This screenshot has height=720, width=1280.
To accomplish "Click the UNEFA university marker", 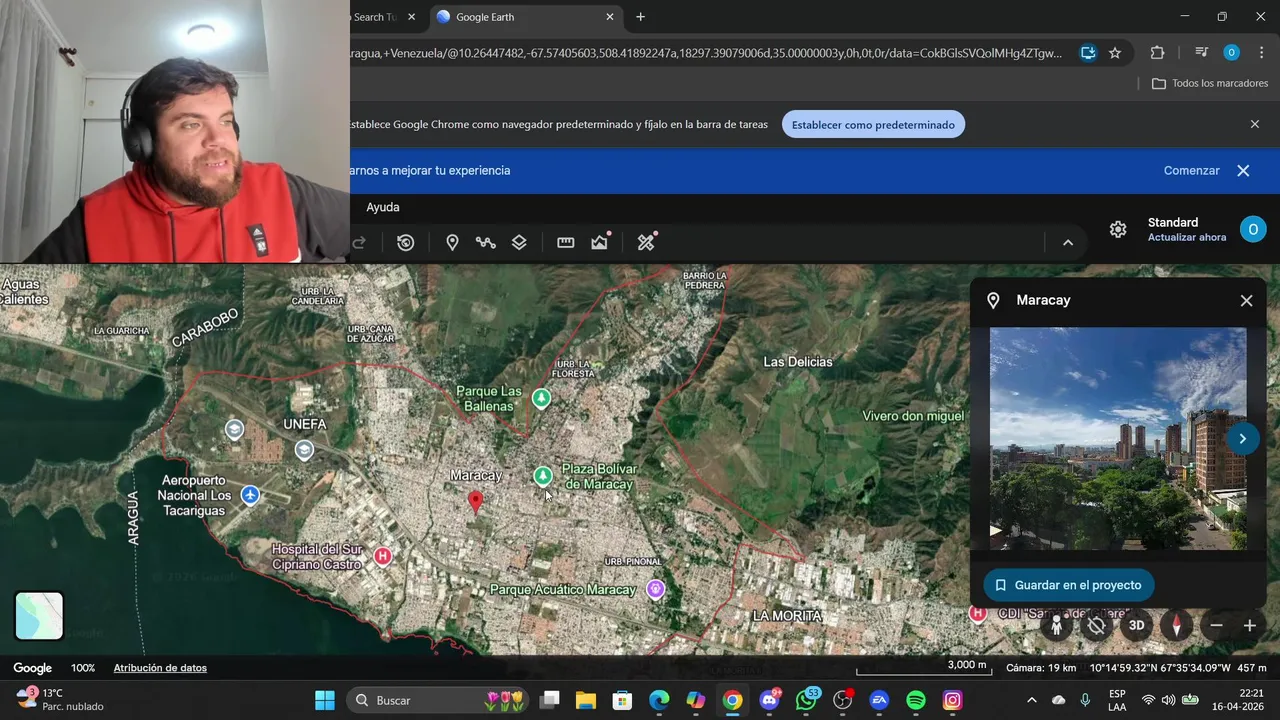I will pos(304,450).
